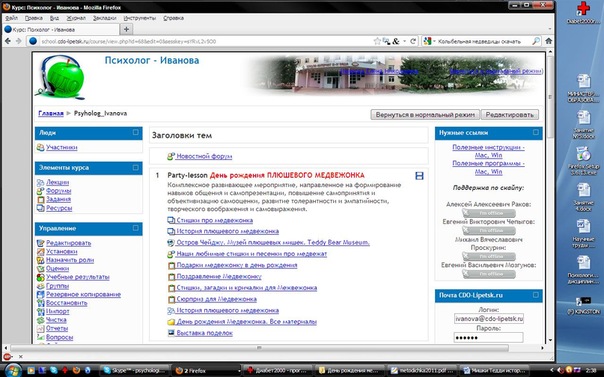Image resolution: width=604 pixels, height=377 pixels.
Task: Open the Инструменты menu
Action: pyautogui.click(x=139, y=18)
